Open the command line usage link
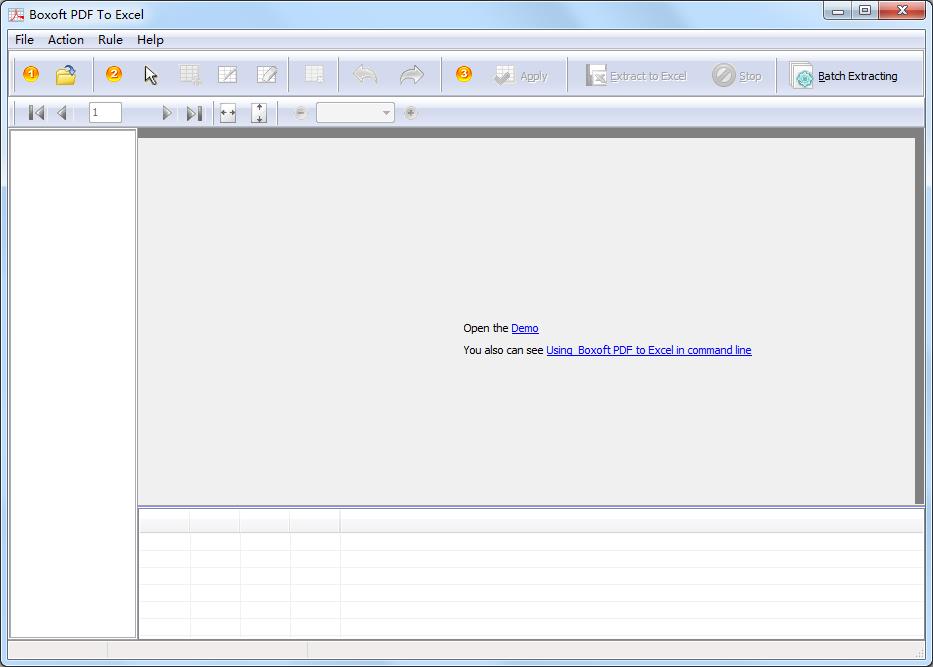 pyautogui.click(x=649, y=350)
